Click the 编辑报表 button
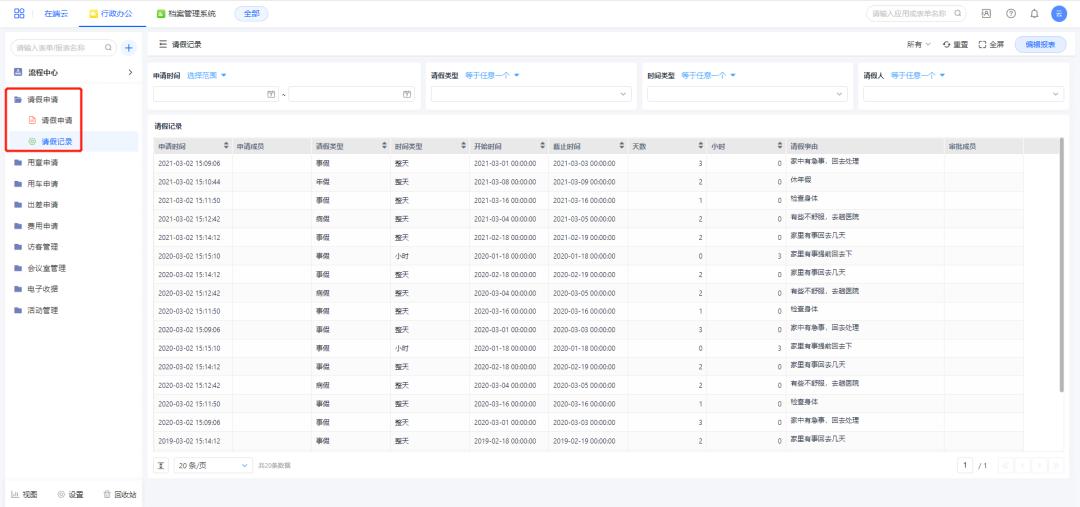The width and height of the screenshot is (1080, 507). [1040, 45]
